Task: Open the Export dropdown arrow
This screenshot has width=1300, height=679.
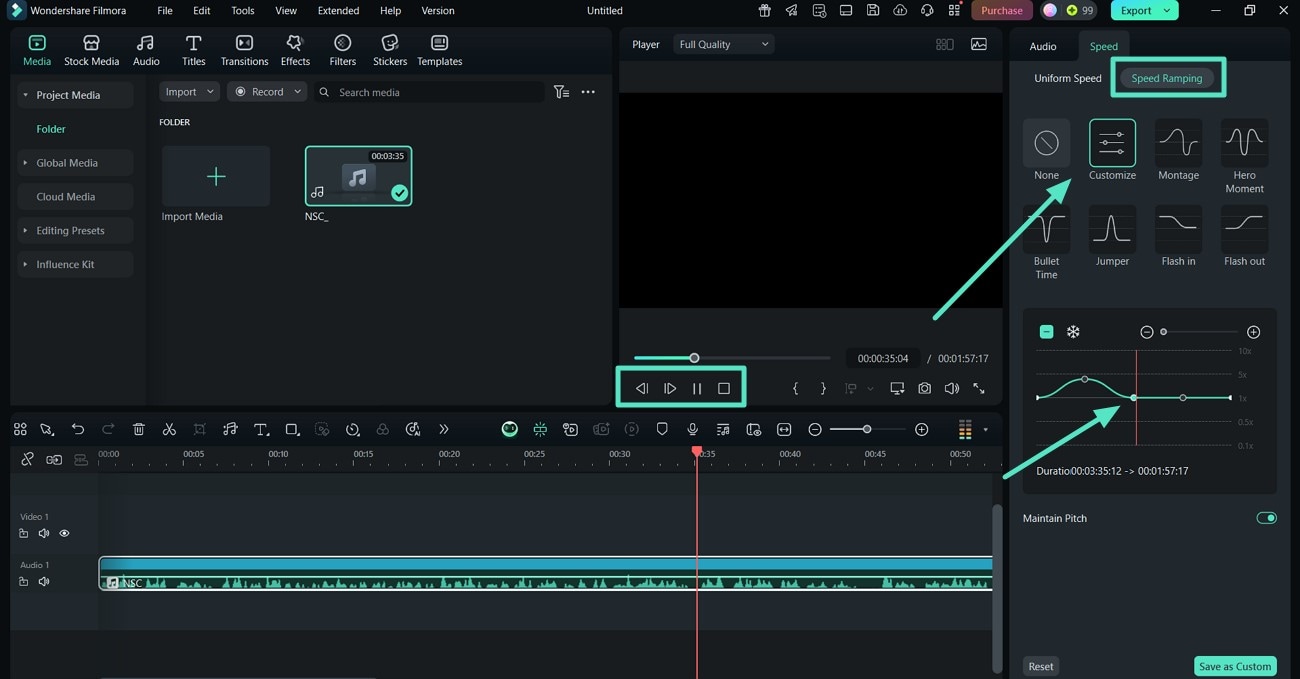Action: click(x=1167, y=10)
